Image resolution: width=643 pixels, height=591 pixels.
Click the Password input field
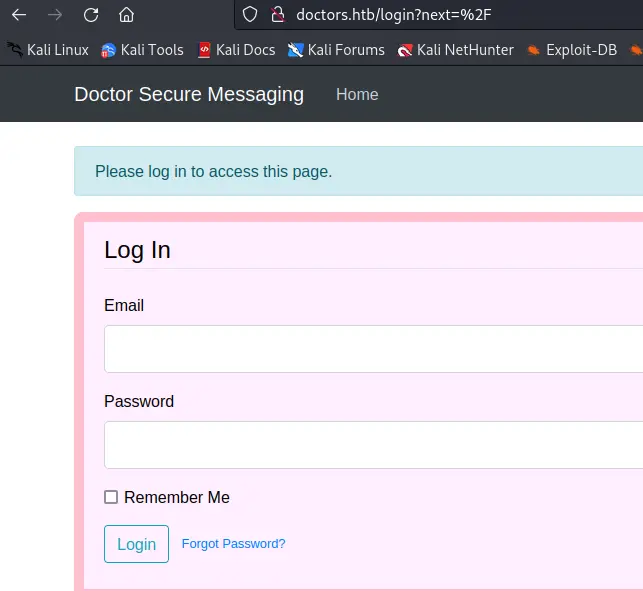point(374,445)
